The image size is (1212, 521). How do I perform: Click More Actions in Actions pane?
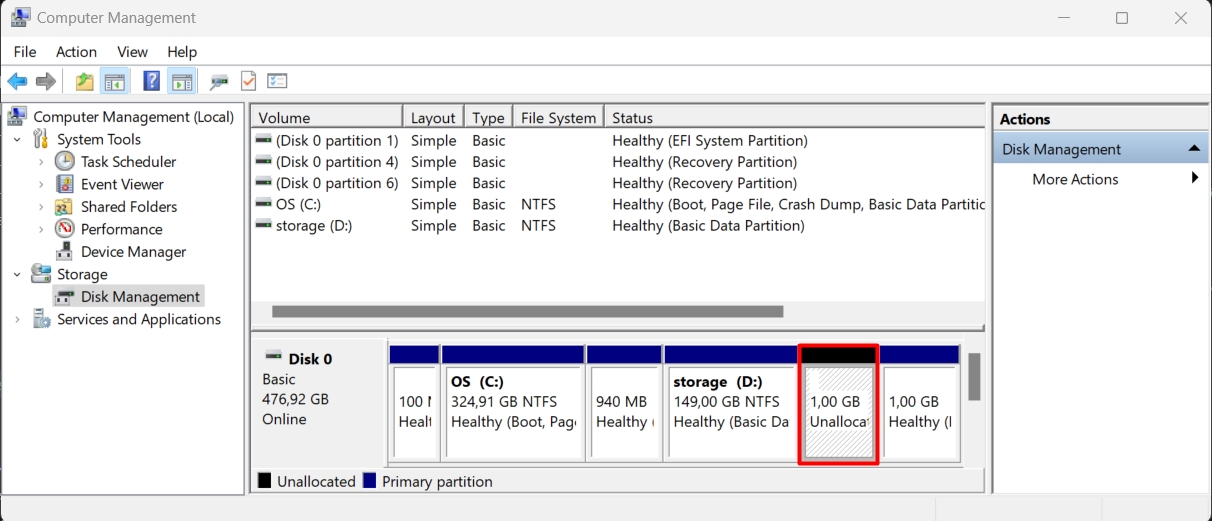[1075, 179]
